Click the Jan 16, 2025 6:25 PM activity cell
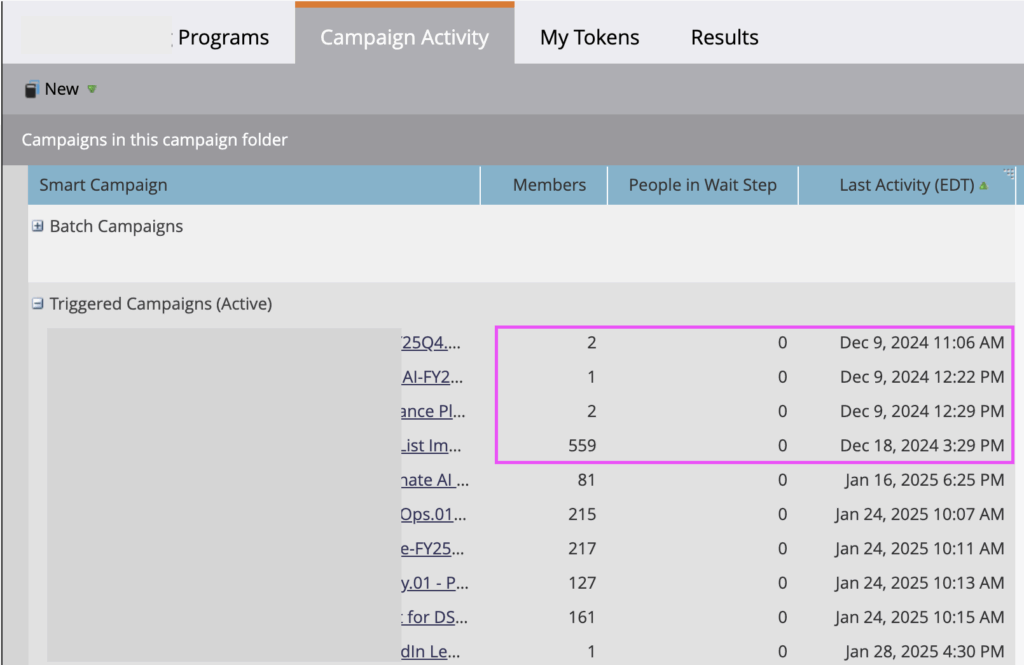The image size is (1024, 665). [923, 480]
